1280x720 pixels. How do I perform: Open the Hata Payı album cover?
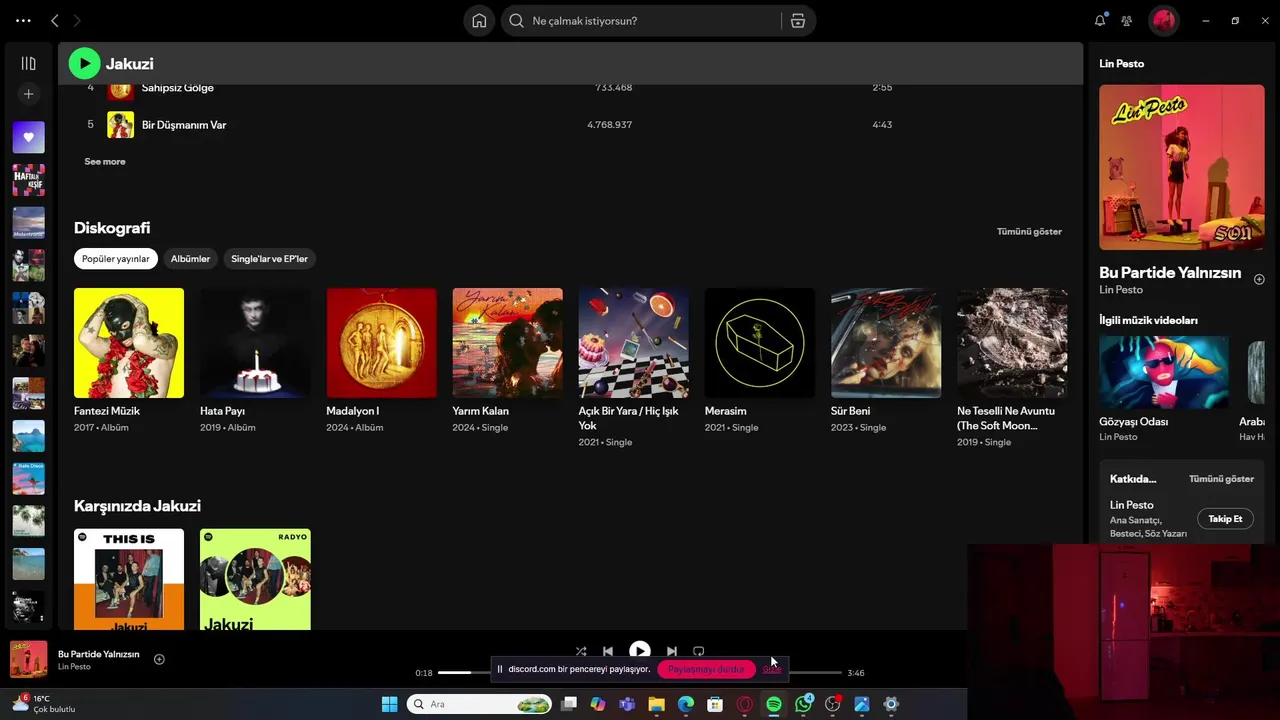coord(255,343)
